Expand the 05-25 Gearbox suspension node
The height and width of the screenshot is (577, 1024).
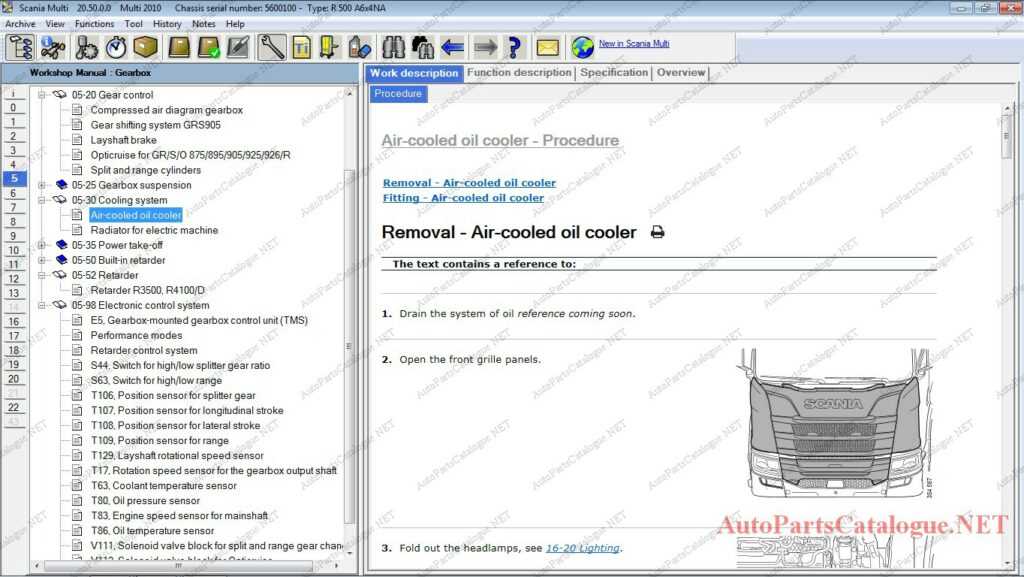pyautogui.click(x=42, y=185)
